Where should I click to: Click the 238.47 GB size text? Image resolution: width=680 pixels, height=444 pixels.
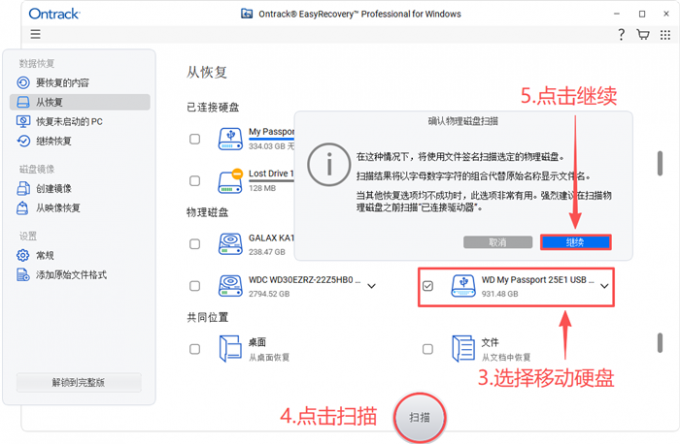pos(267,252)
